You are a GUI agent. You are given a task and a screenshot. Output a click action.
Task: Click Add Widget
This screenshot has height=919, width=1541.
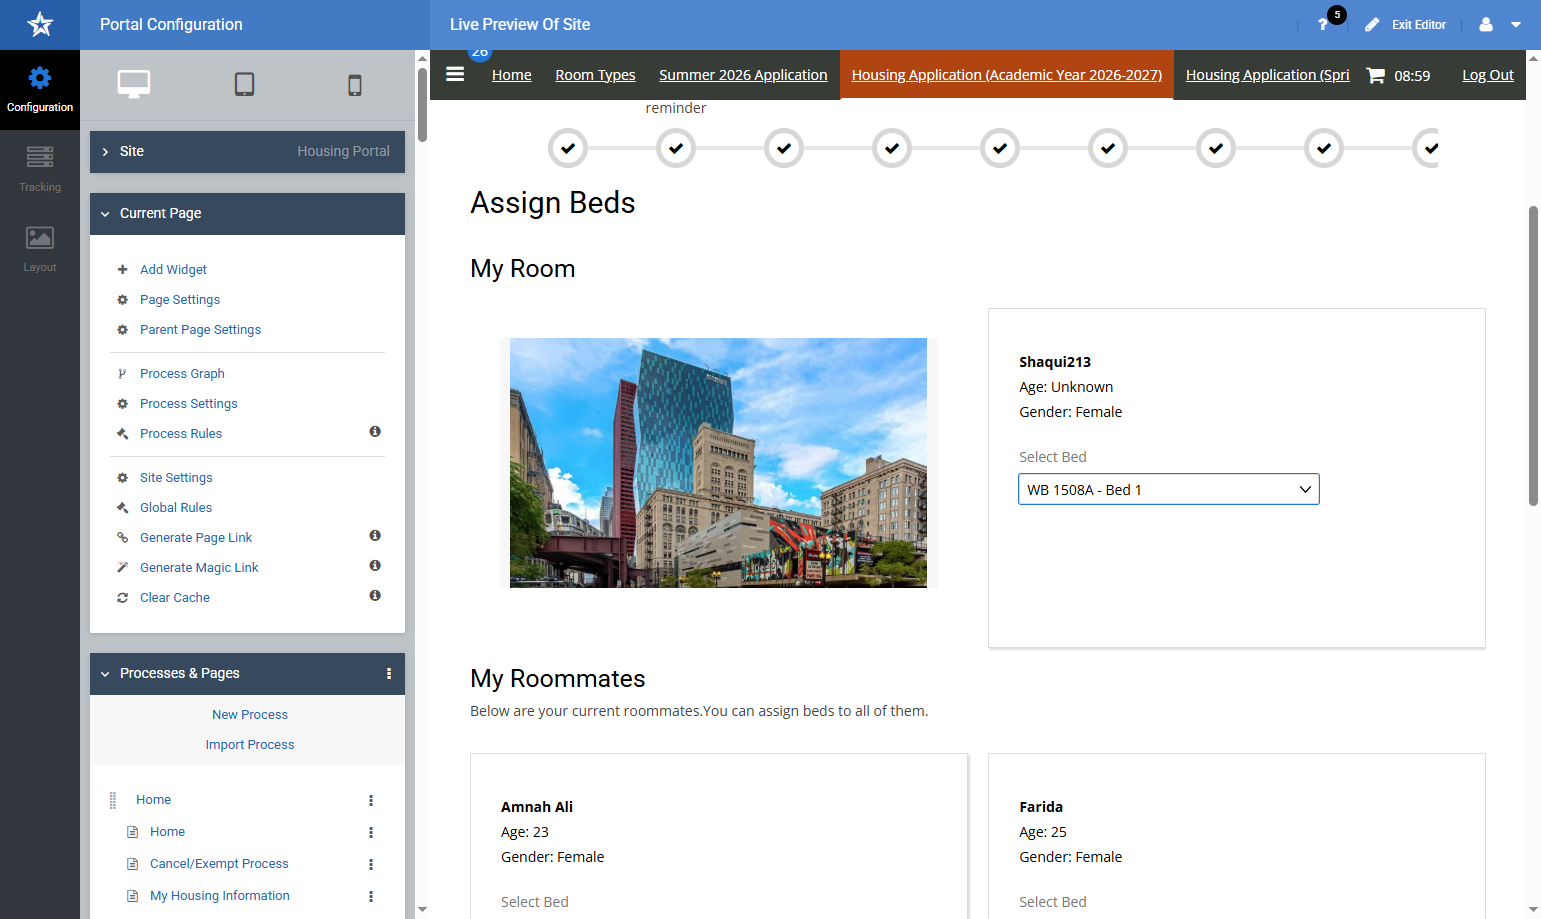(x=173, y=270)
